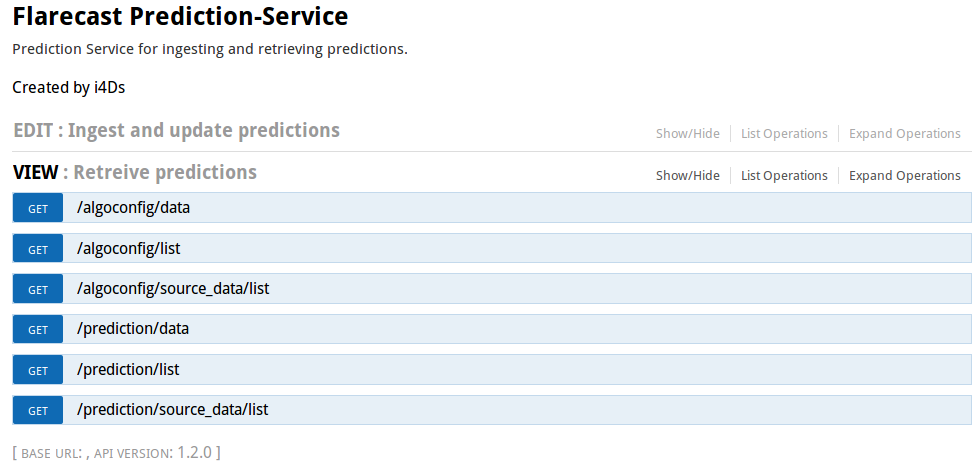
Task: Select the /algoconfig/source_data/list endpoint path
Action: (x=173, y=288)
